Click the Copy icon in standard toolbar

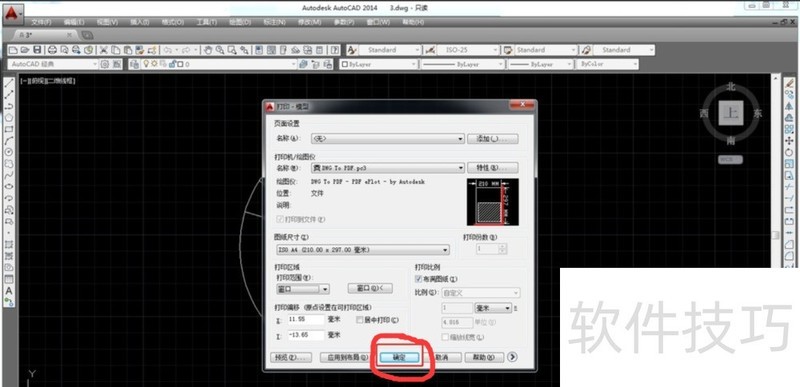(116, 50)
